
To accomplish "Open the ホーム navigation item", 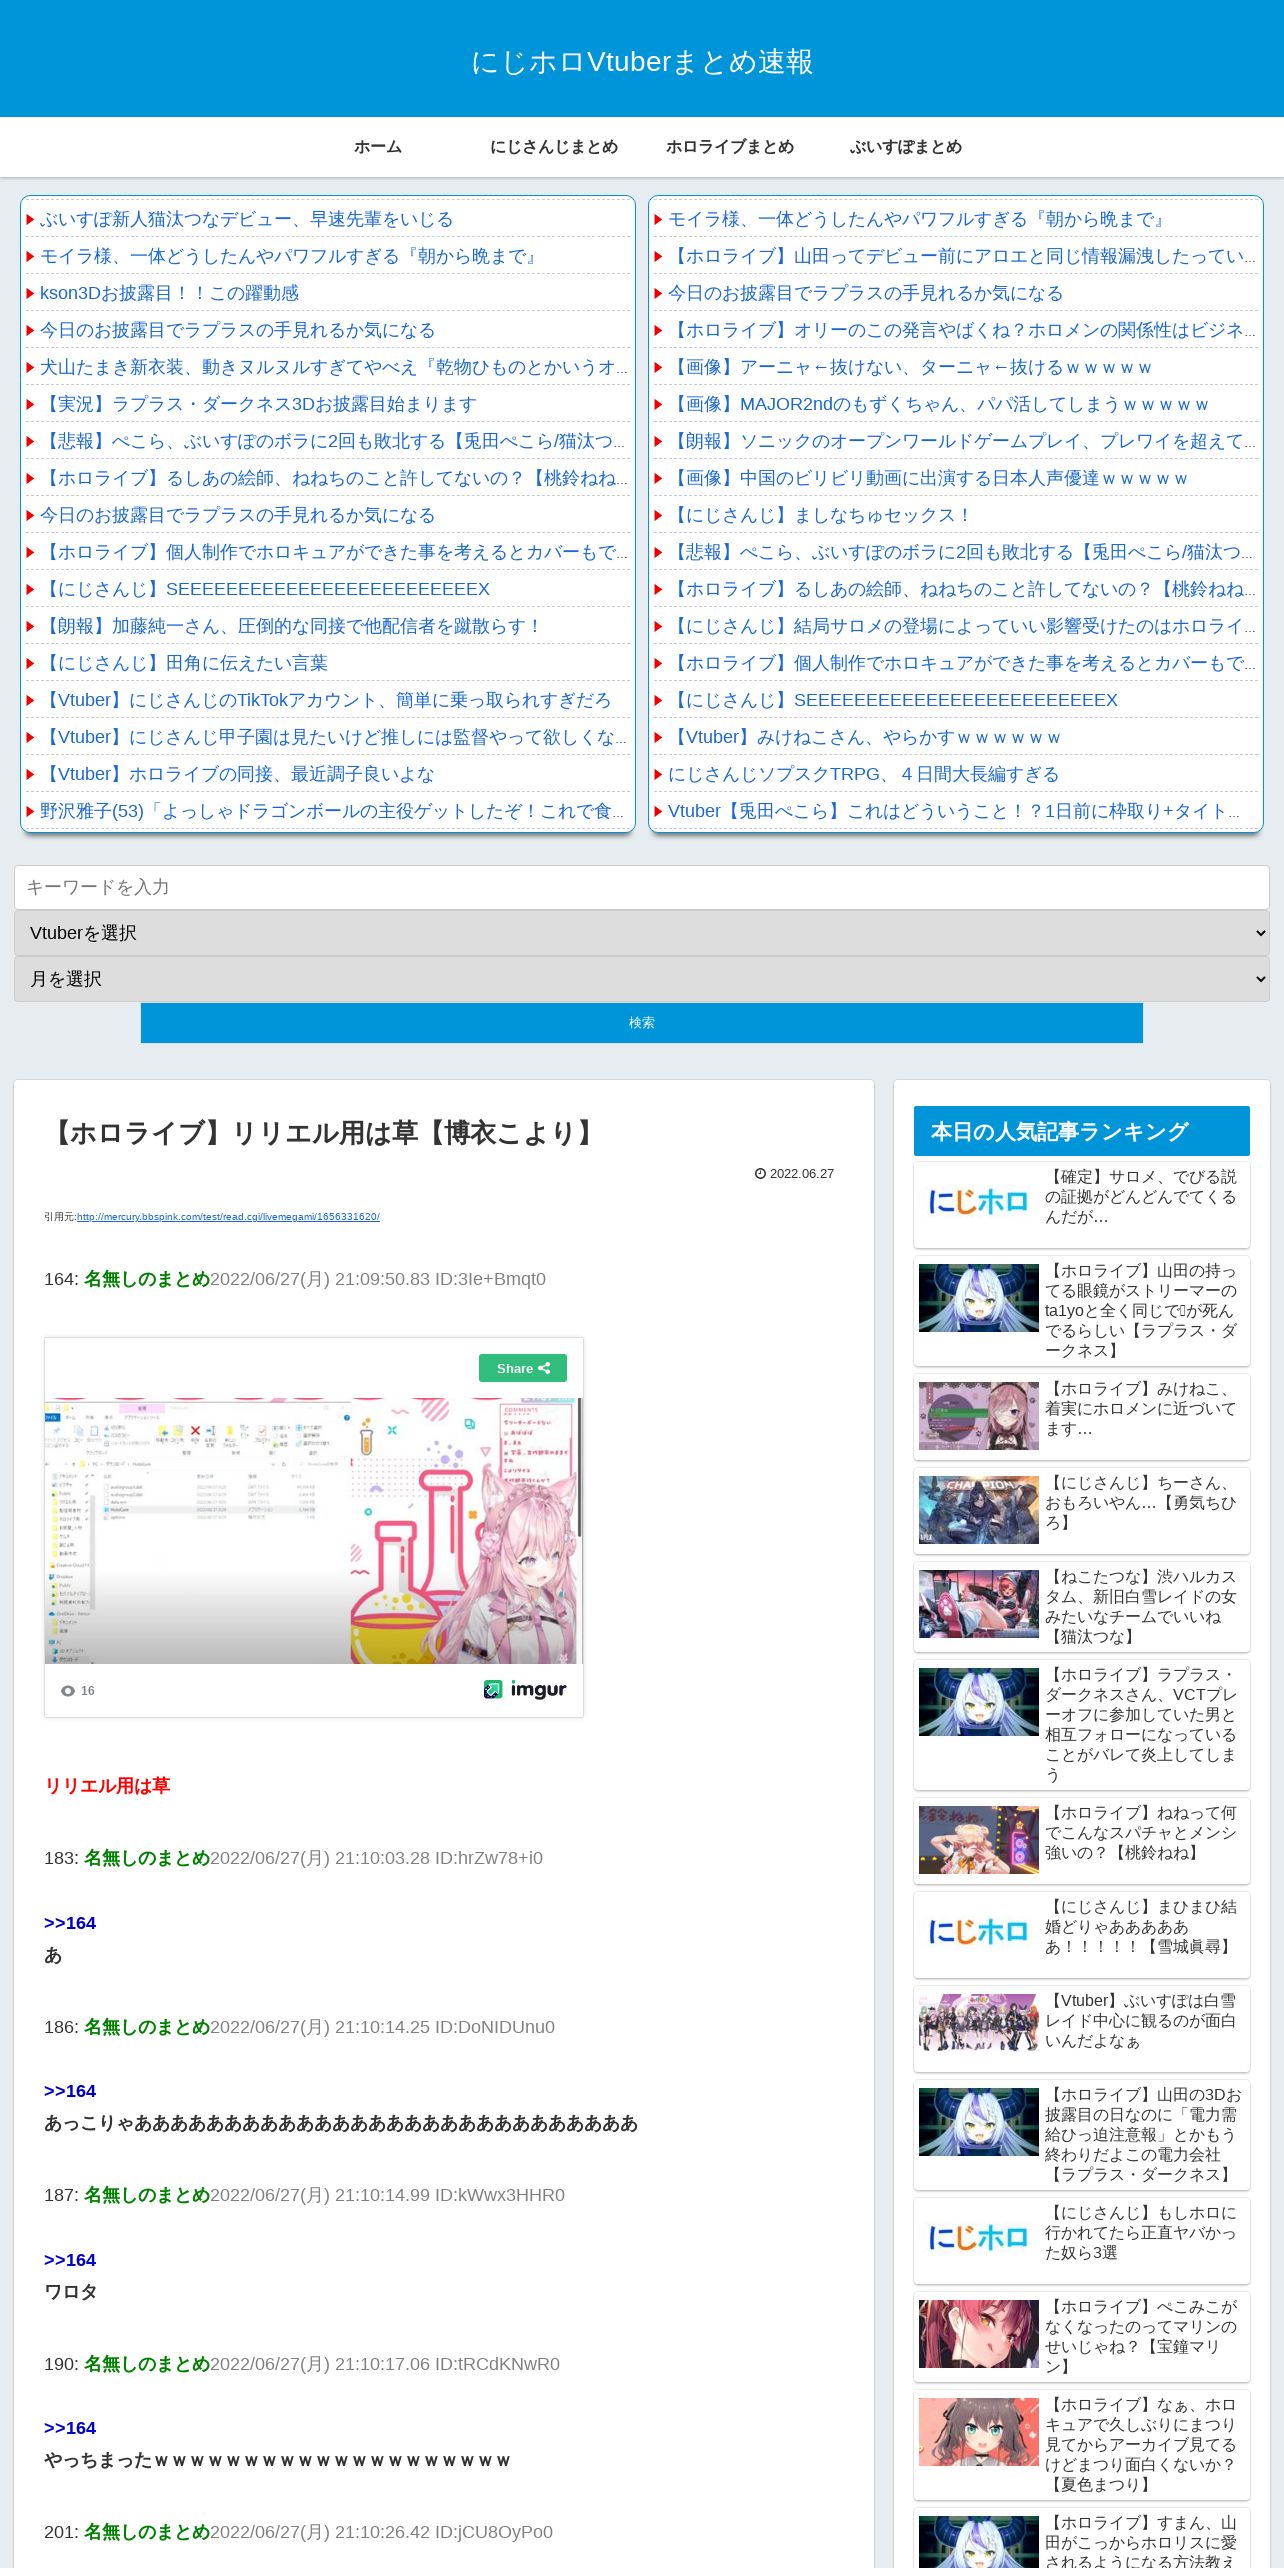I will pyautogui.click(x=378, y=147).
